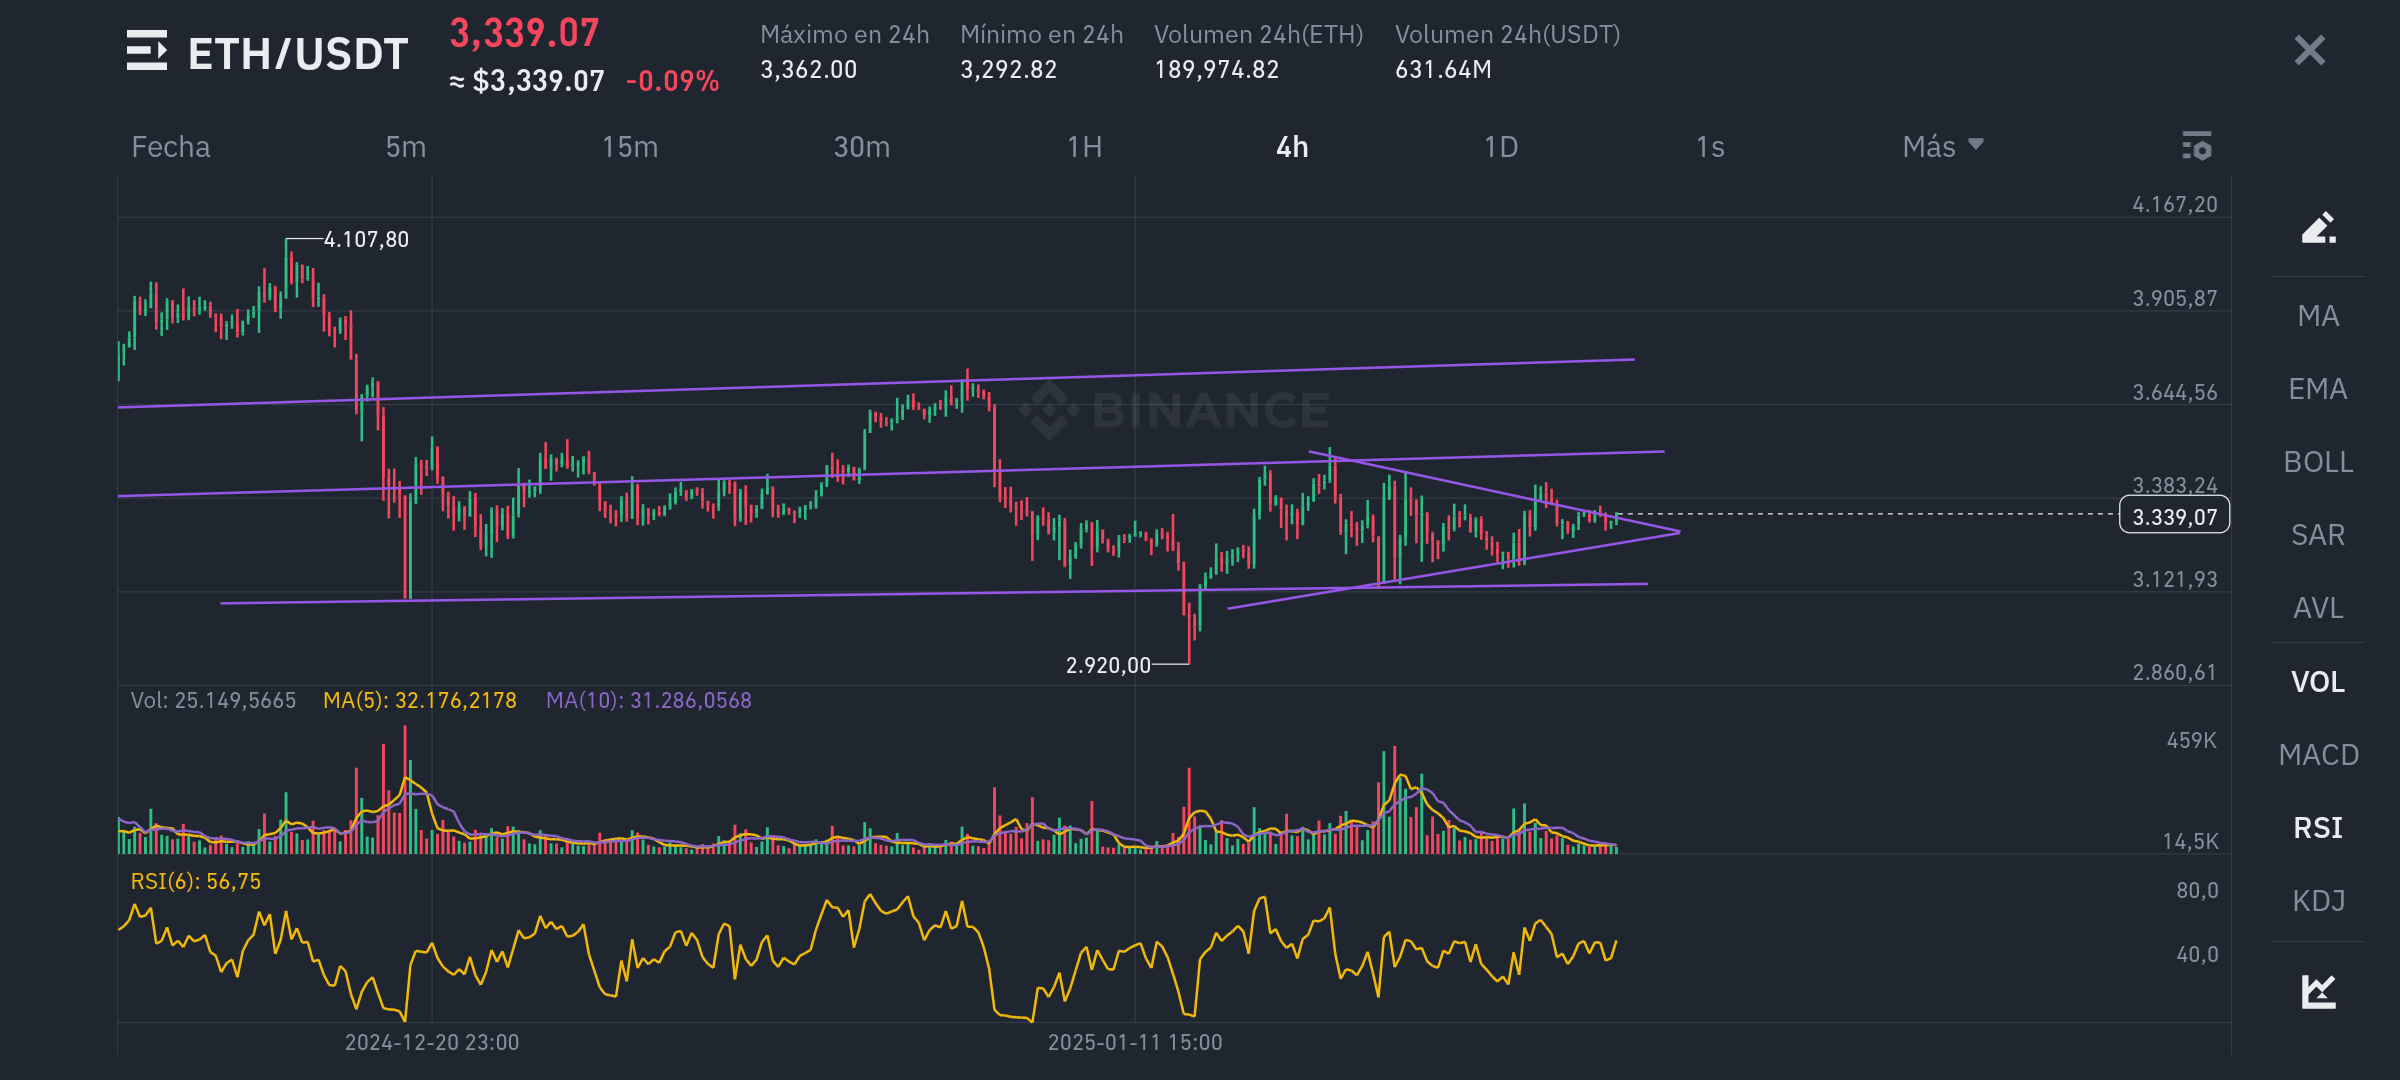2400x1080 pixels.
Task: Click the 40,0 RSI axis label
Action: (2197, 954)
